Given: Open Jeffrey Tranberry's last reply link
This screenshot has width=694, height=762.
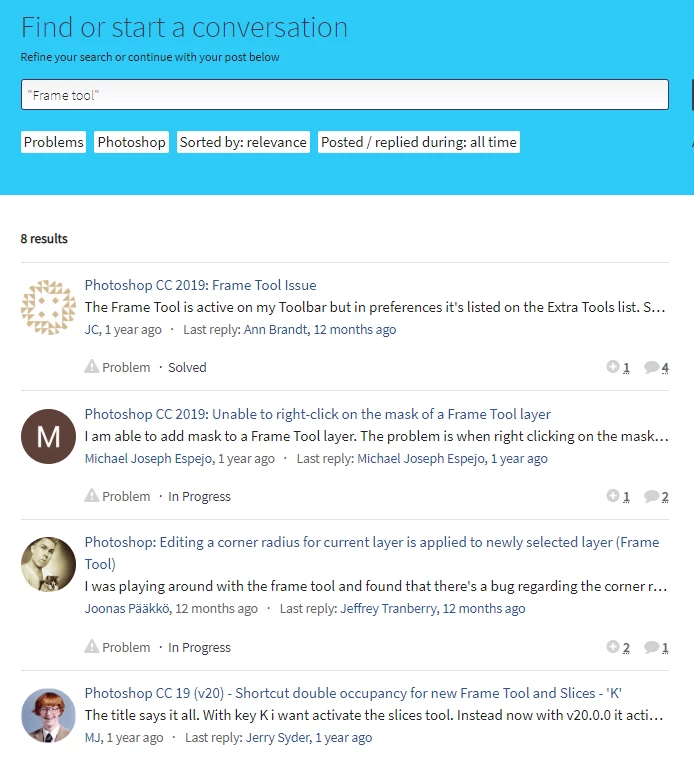Looking at the screenshot, I should [x=433, y=608].
